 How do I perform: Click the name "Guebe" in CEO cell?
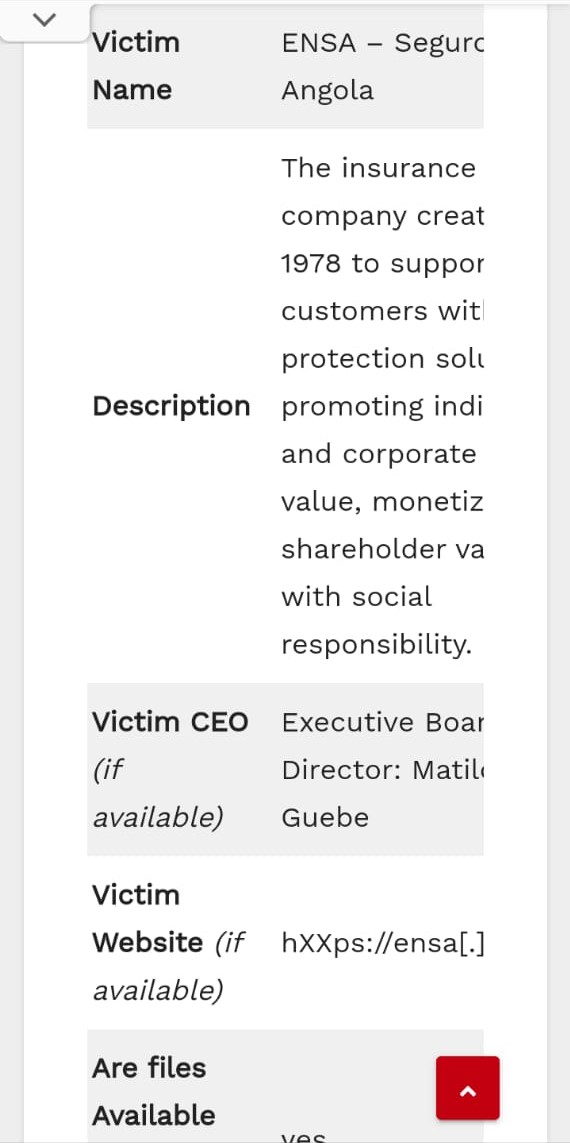point(325,817)
